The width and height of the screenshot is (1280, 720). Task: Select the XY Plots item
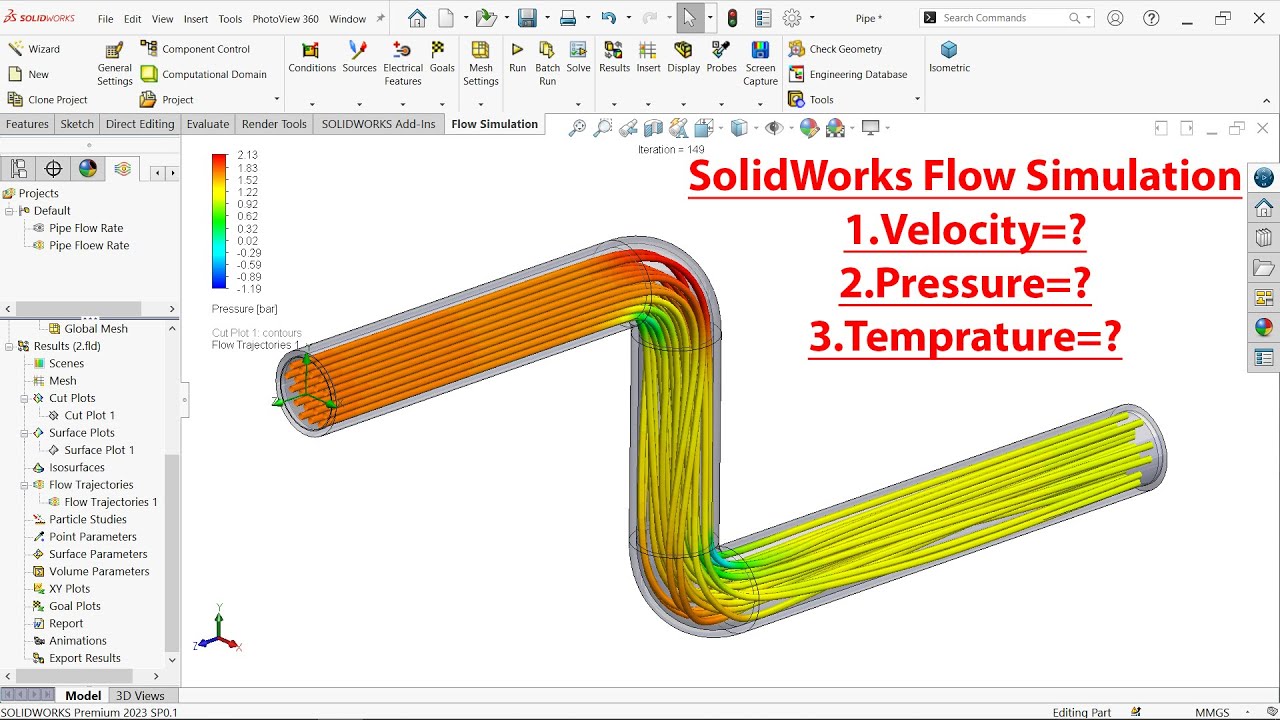[69, 589]
